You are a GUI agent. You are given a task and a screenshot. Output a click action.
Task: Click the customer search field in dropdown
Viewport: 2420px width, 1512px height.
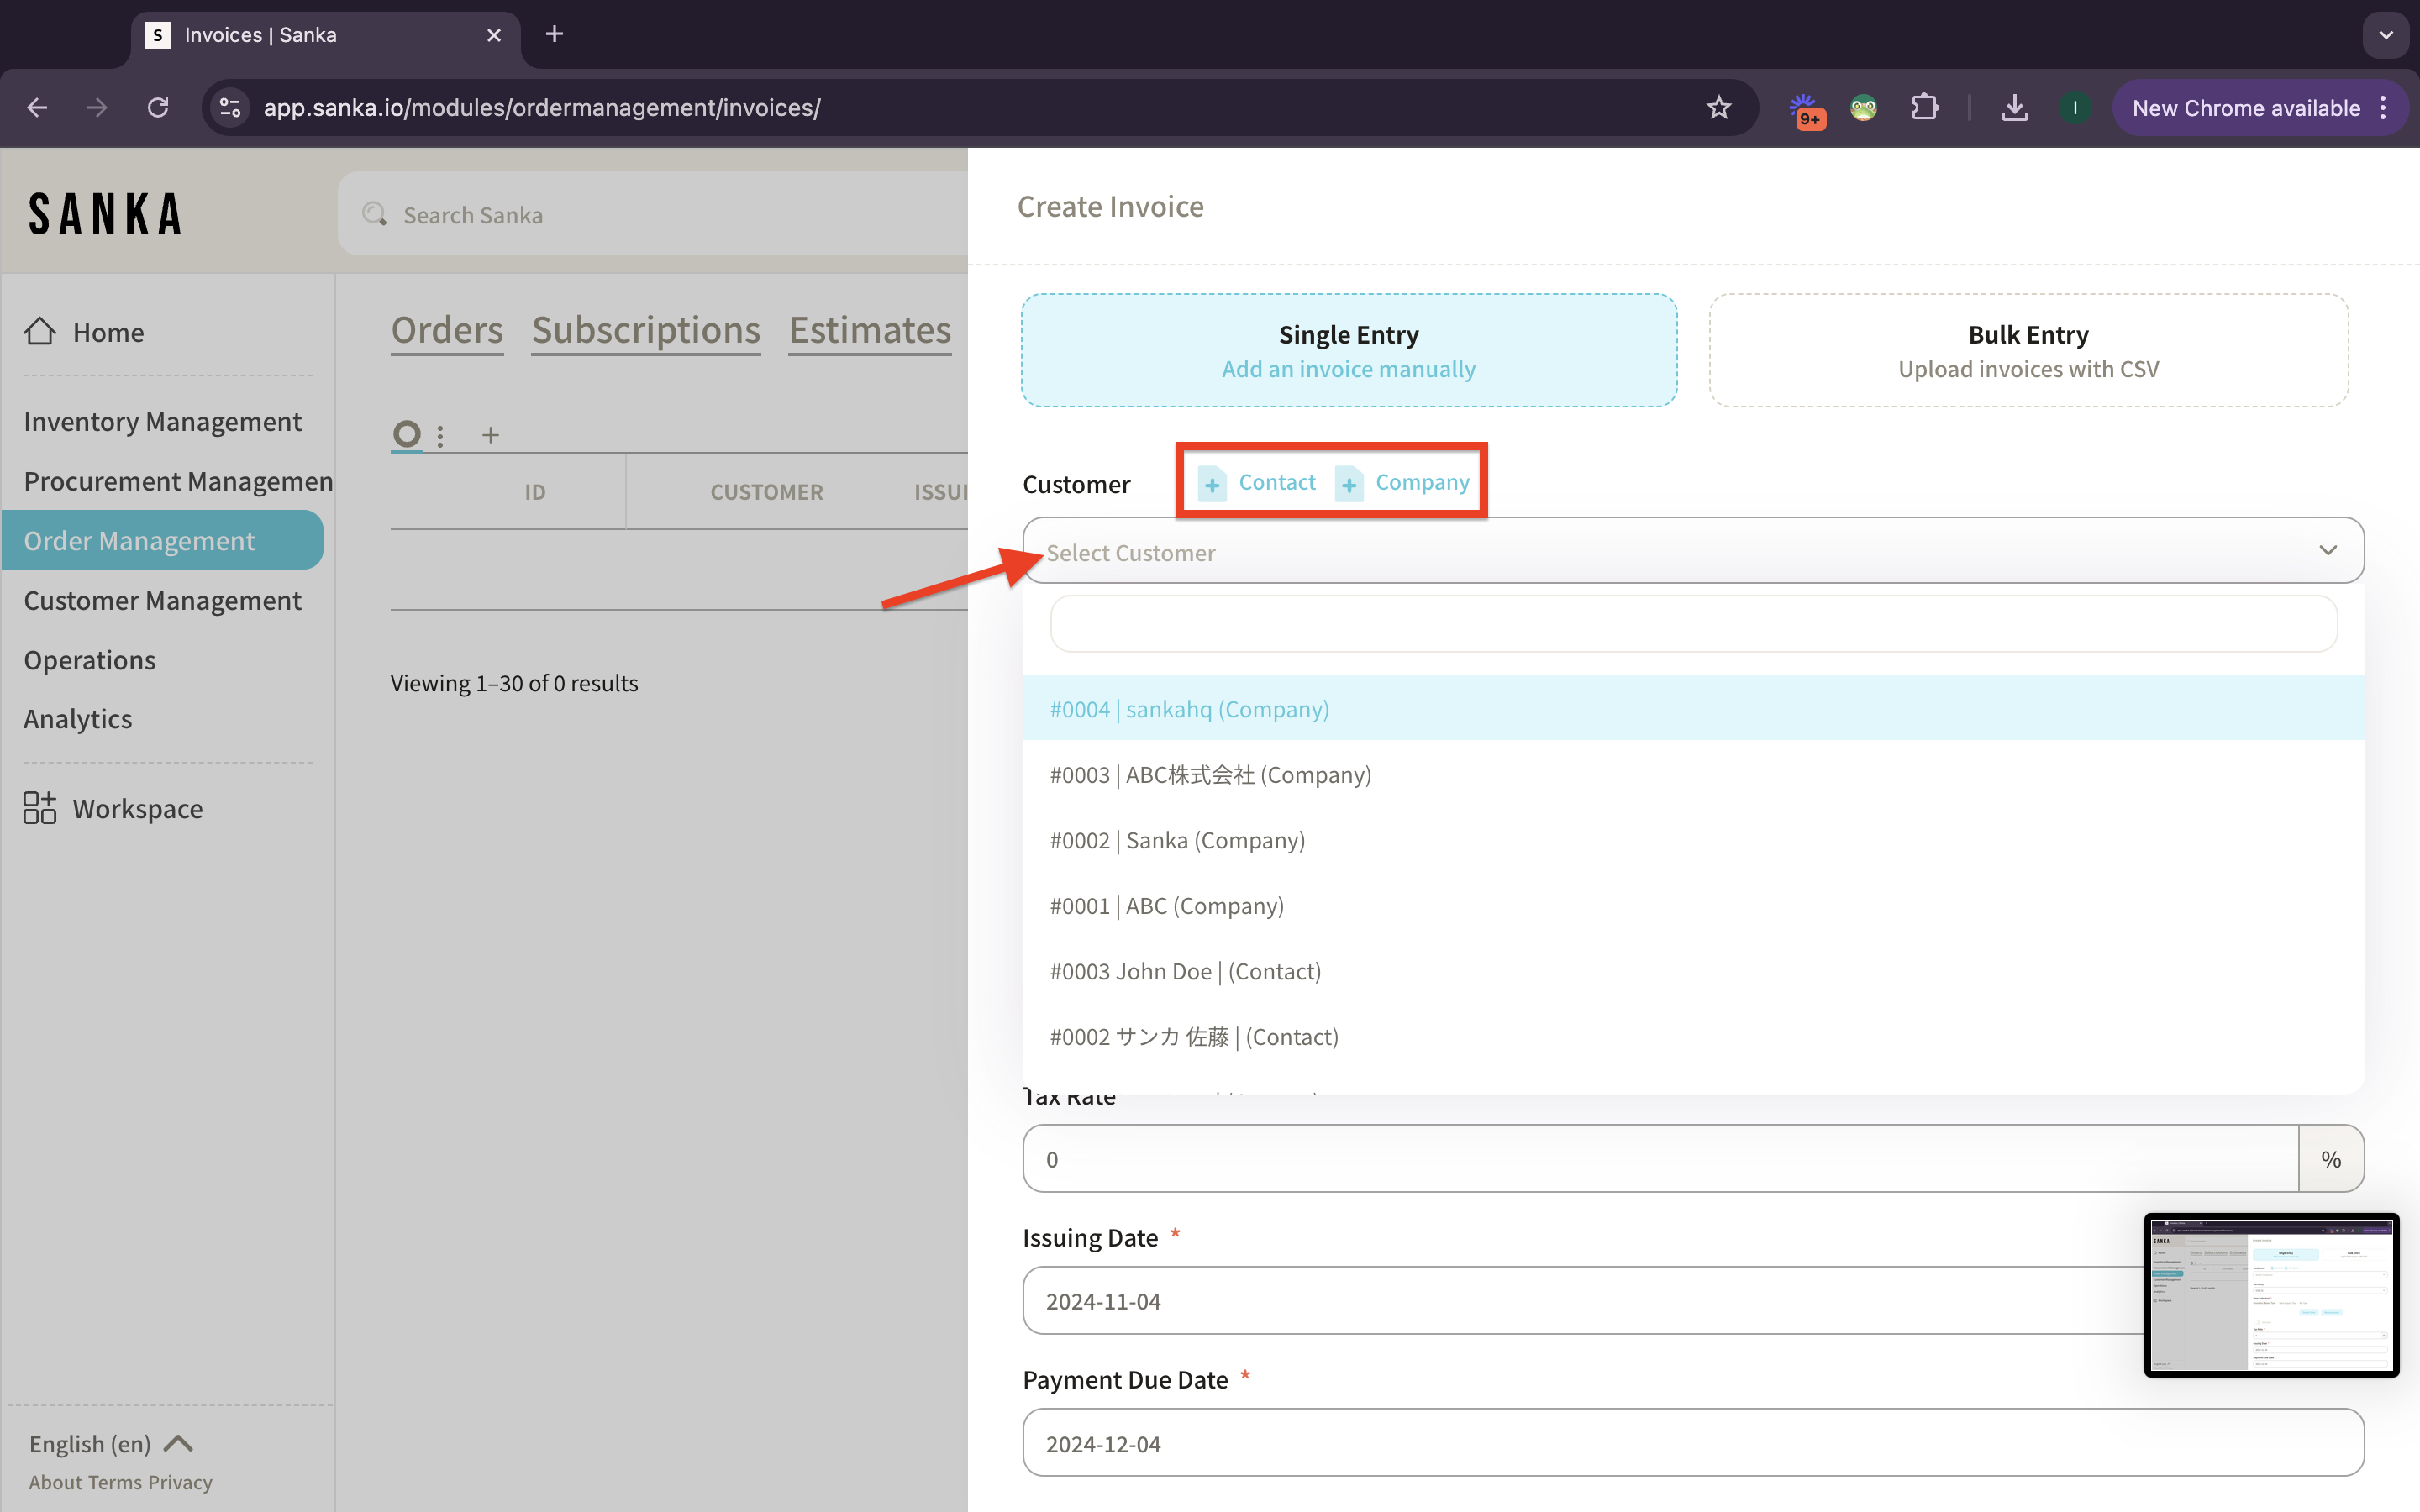coord(1693,624)
